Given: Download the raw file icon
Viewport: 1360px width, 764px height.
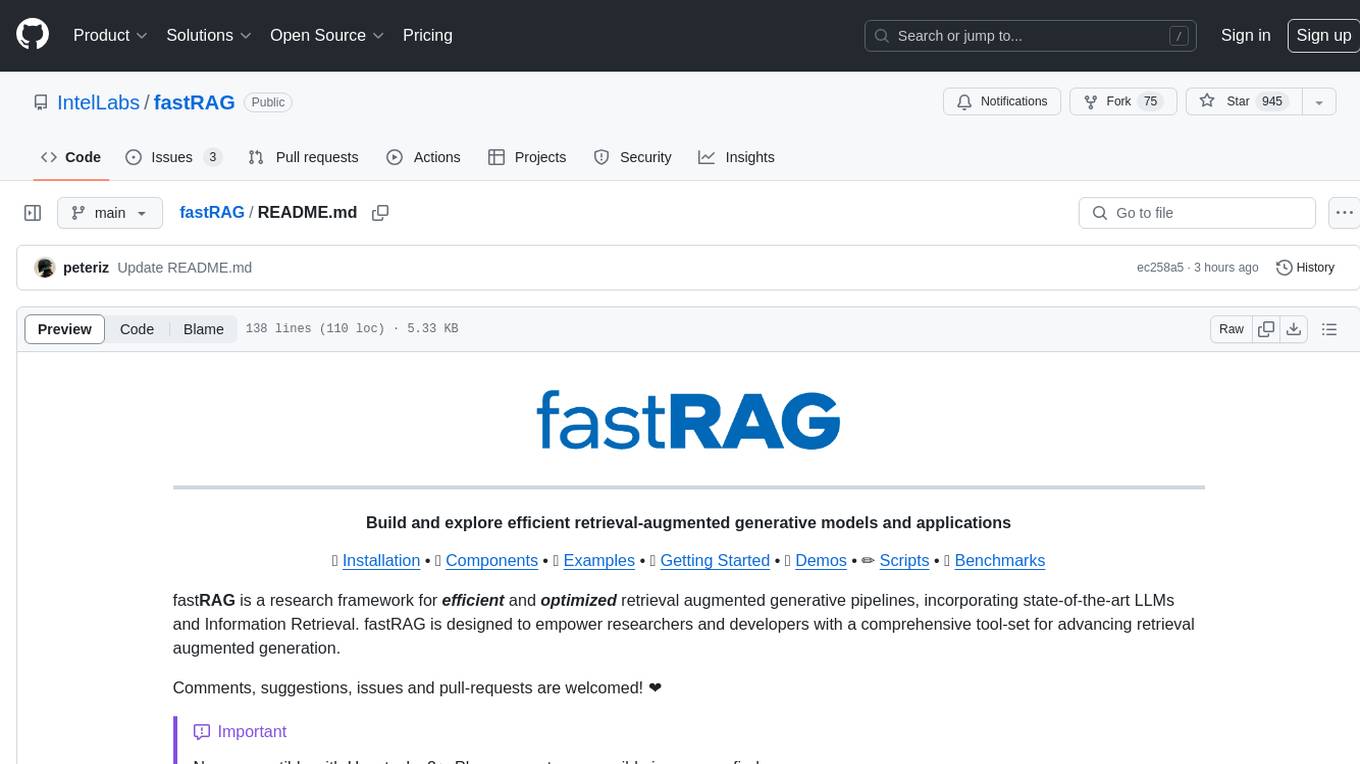Looking at the screenshot, I should (x=1294, y=329).
